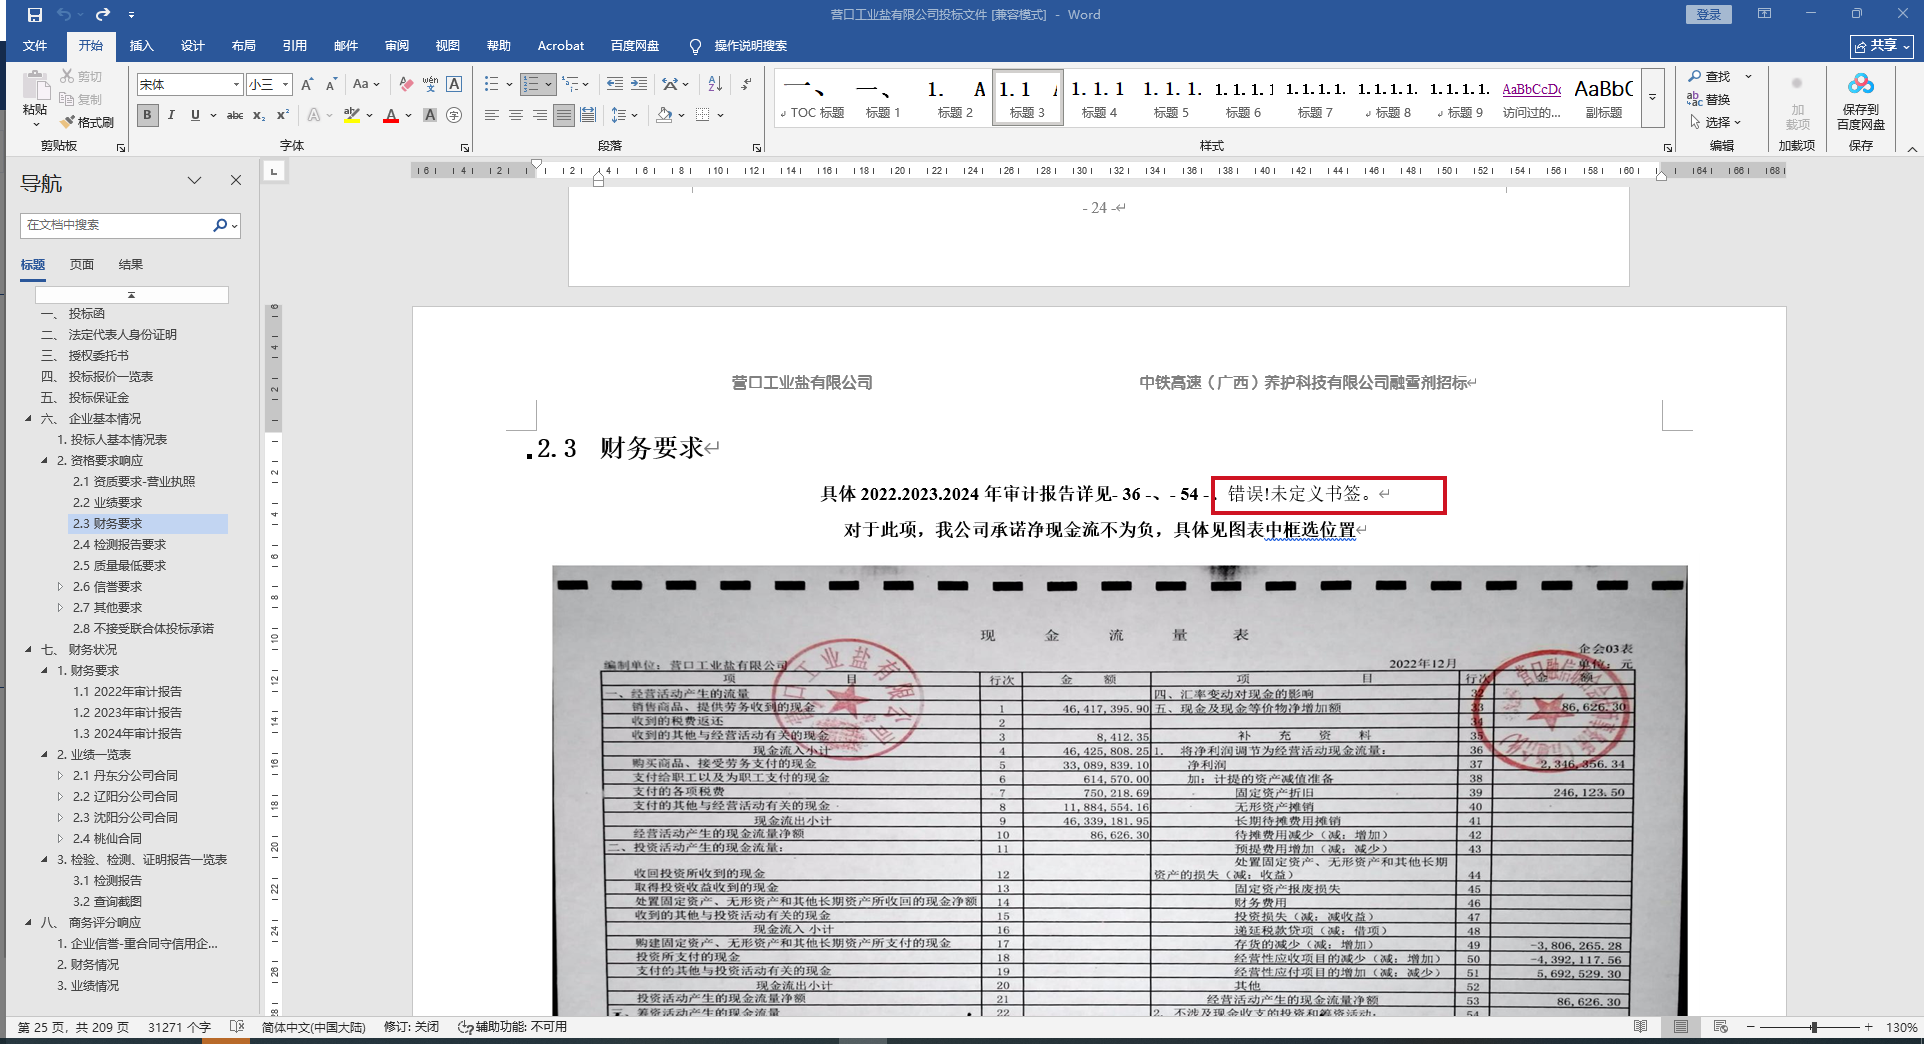Screen dimensions: 1924x1044
Task: Click the Save icon in title bar
Action: pos(35,15)
